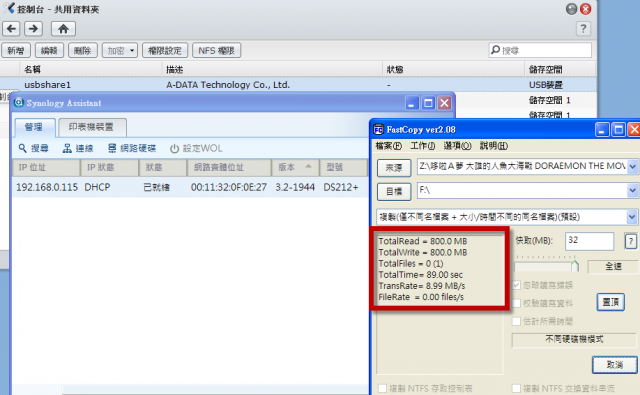
Task: Click the FastCopy title bar icon
Action: (378, 130)
